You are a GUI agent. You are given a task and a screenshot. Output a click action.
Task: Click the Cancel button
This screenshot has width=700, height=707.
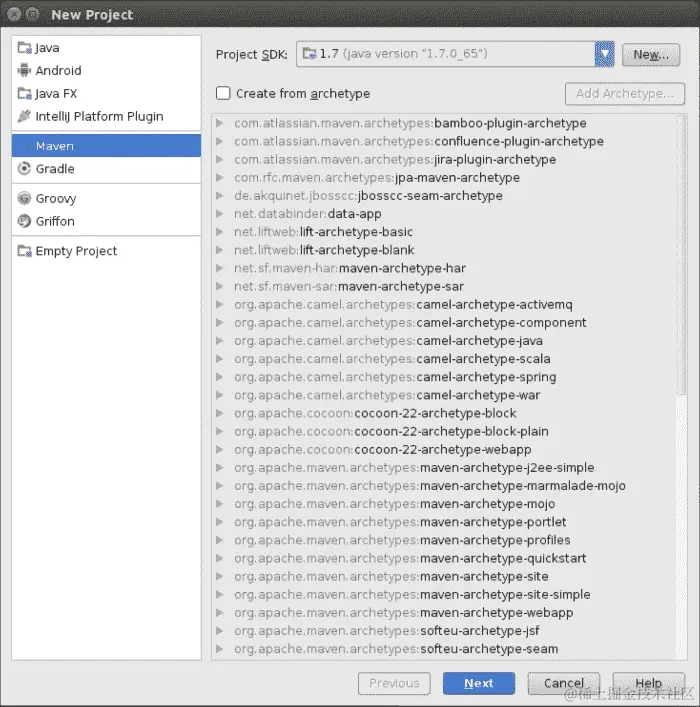coord(564,684)
